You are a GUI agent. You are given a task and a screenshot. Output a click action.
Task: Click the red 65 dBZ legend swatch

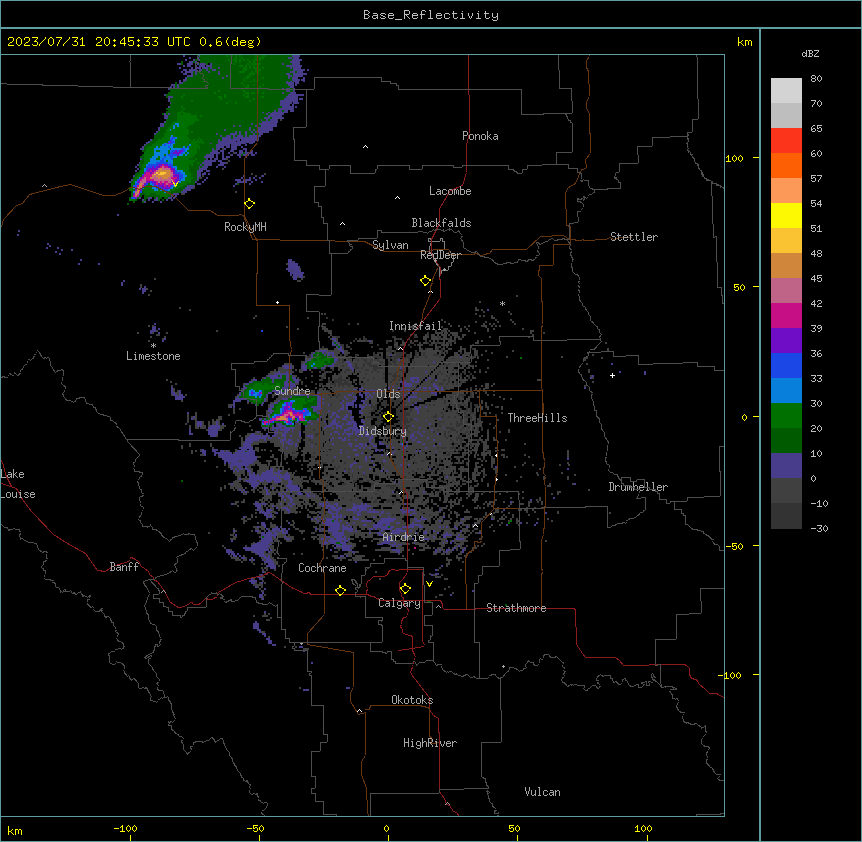(x=786, y=141)
